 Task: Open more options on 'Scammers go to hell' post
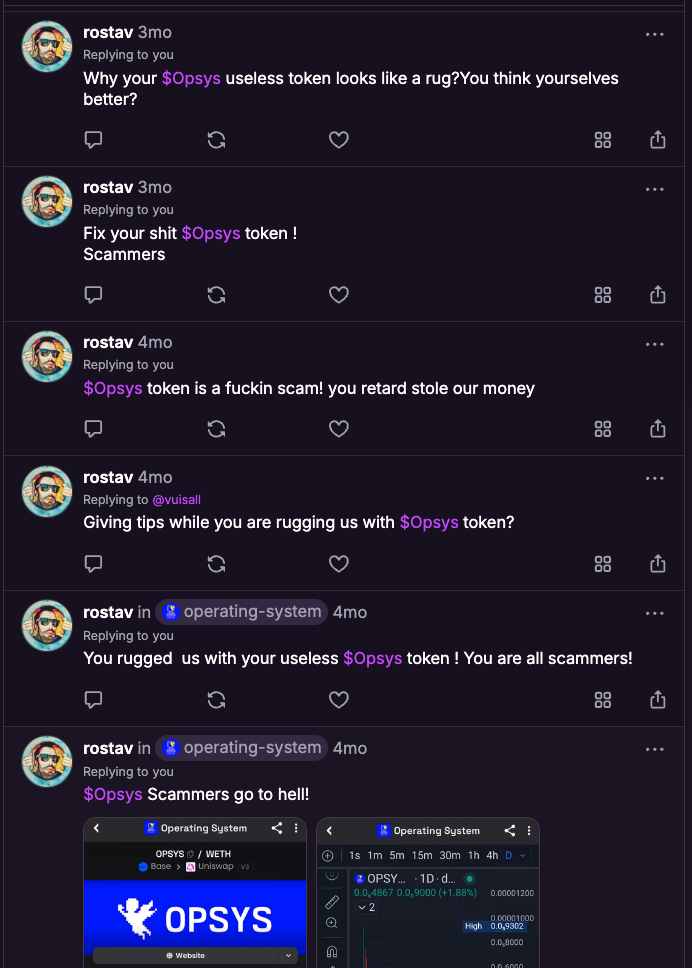(655, 749)
